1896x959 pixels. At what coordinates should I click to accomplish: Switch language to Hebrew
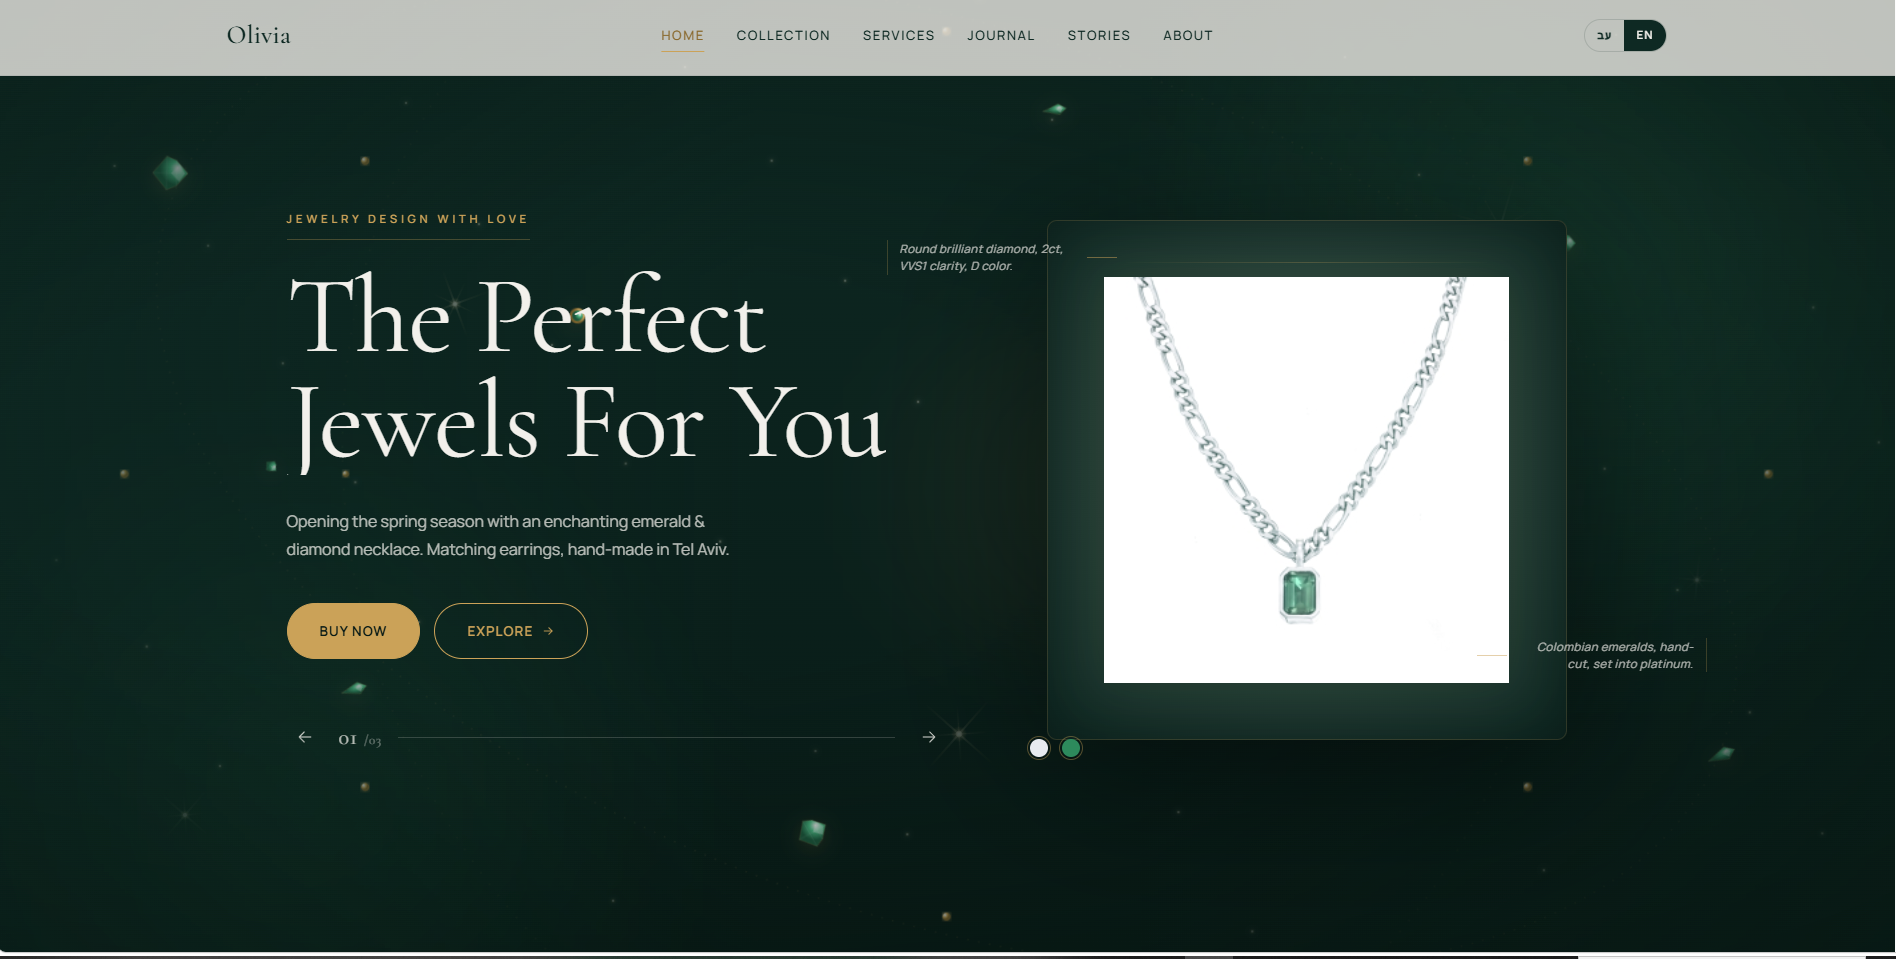click(x=1605, y=35)
